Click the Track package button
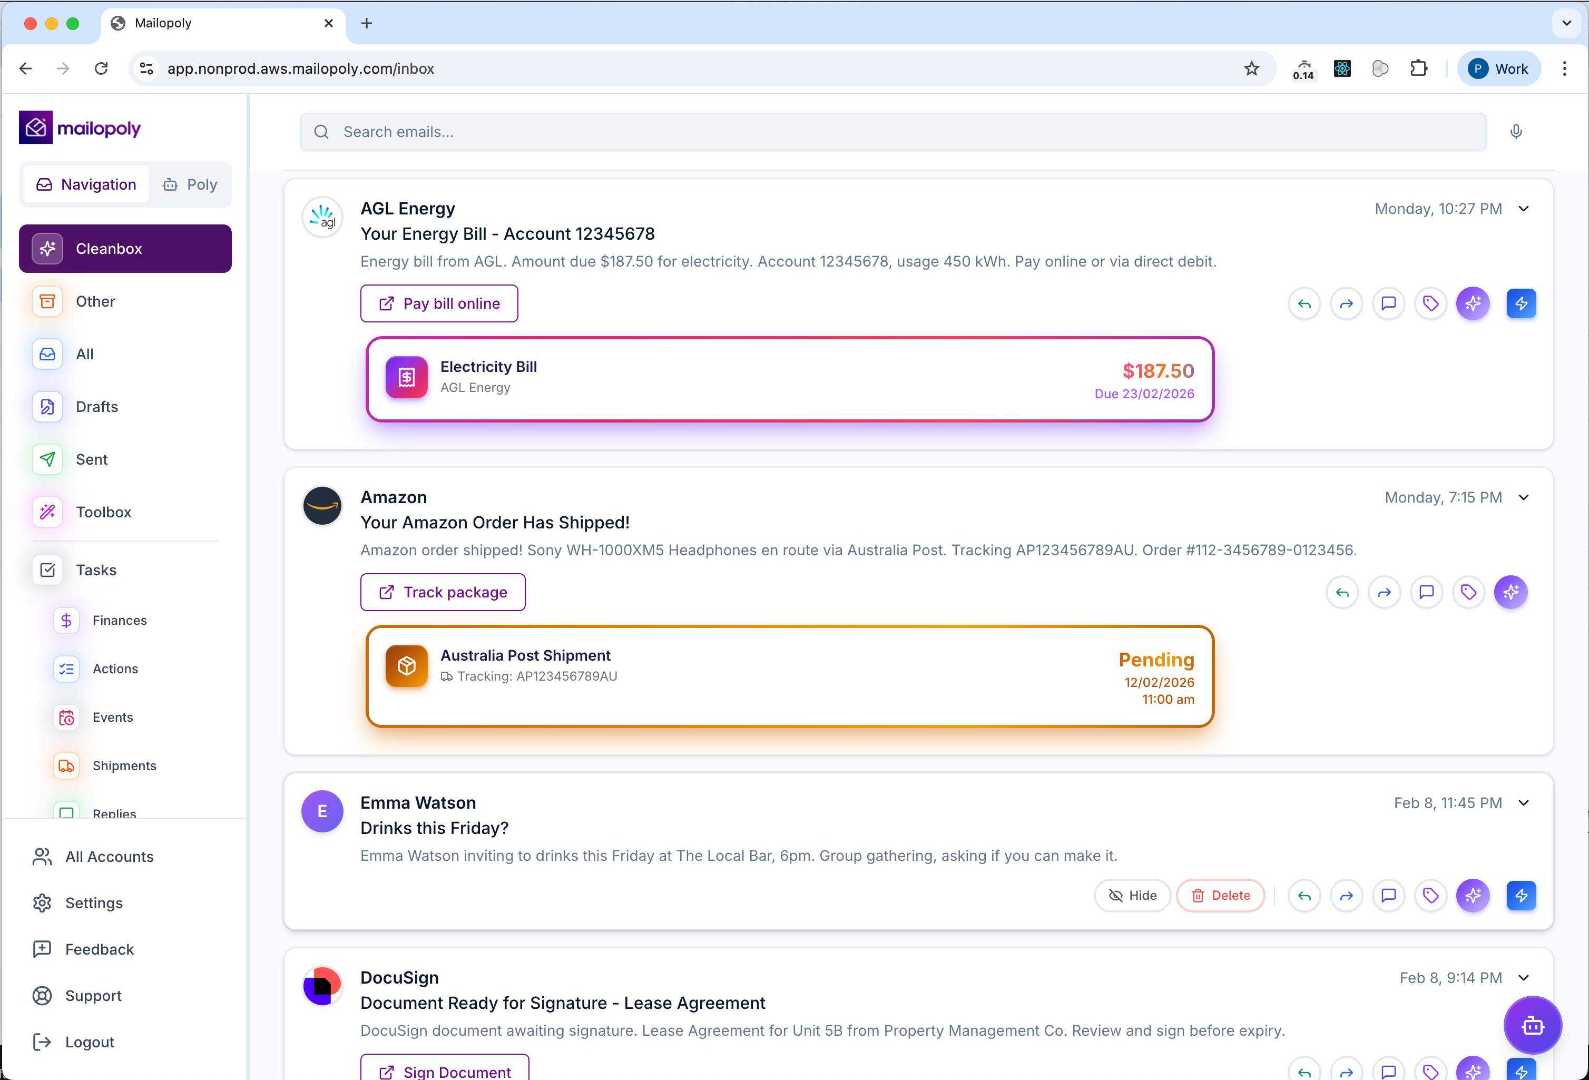Image resolution: width=1589 pixels, height=1080 pixels. click(443, 592)
